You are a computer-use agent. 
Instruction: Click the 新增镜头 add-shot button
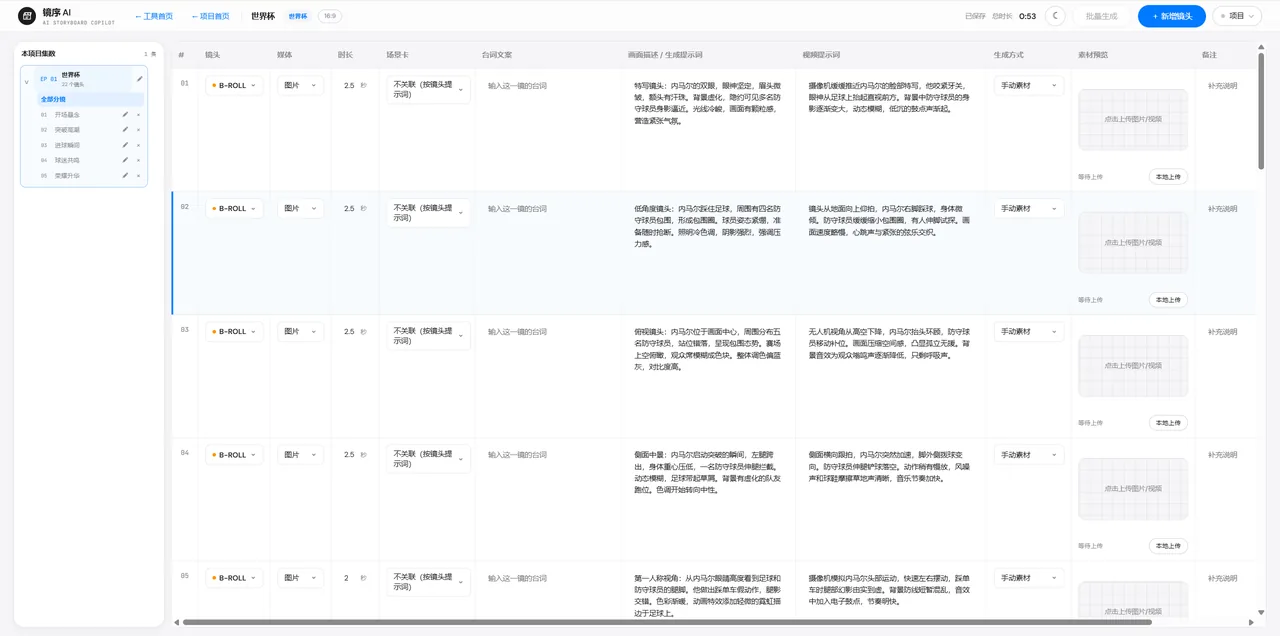click(1171, 16)
